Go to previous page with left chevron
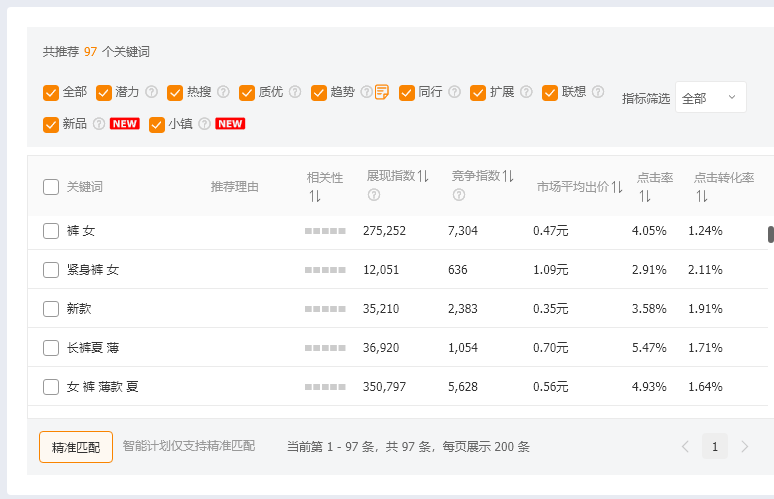This screenshot has width=774, height=499. (x=685, y=447)
